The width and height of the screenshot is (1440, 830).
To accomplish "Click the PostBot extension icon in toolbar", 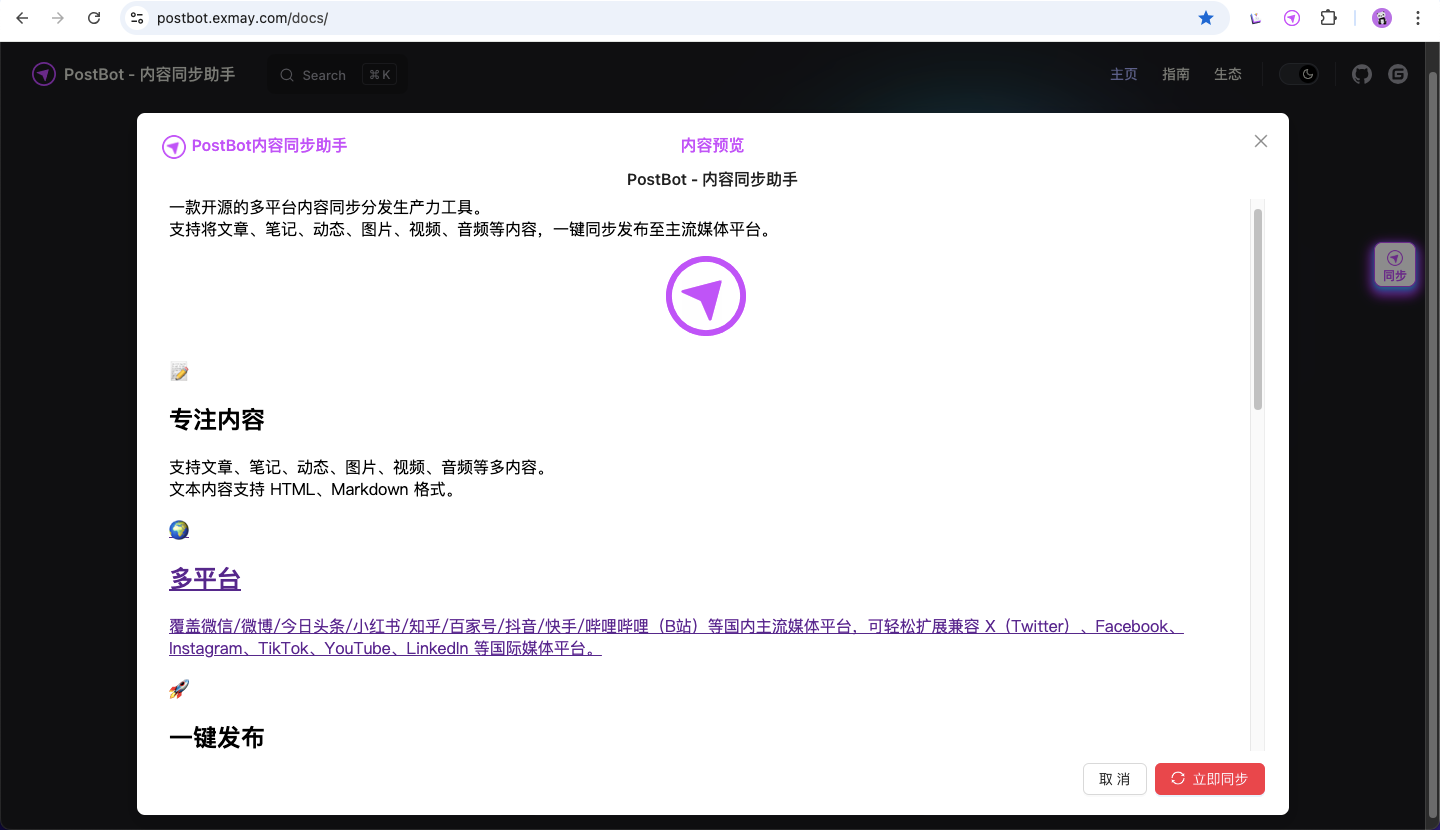I will 1292,18.
